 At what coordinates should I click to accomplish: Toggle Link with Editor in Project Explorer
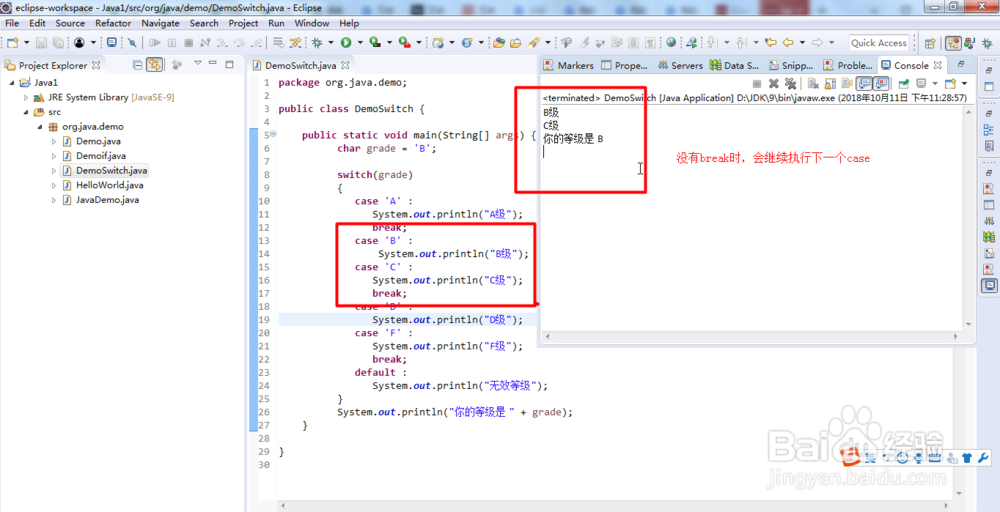(154, 64)
